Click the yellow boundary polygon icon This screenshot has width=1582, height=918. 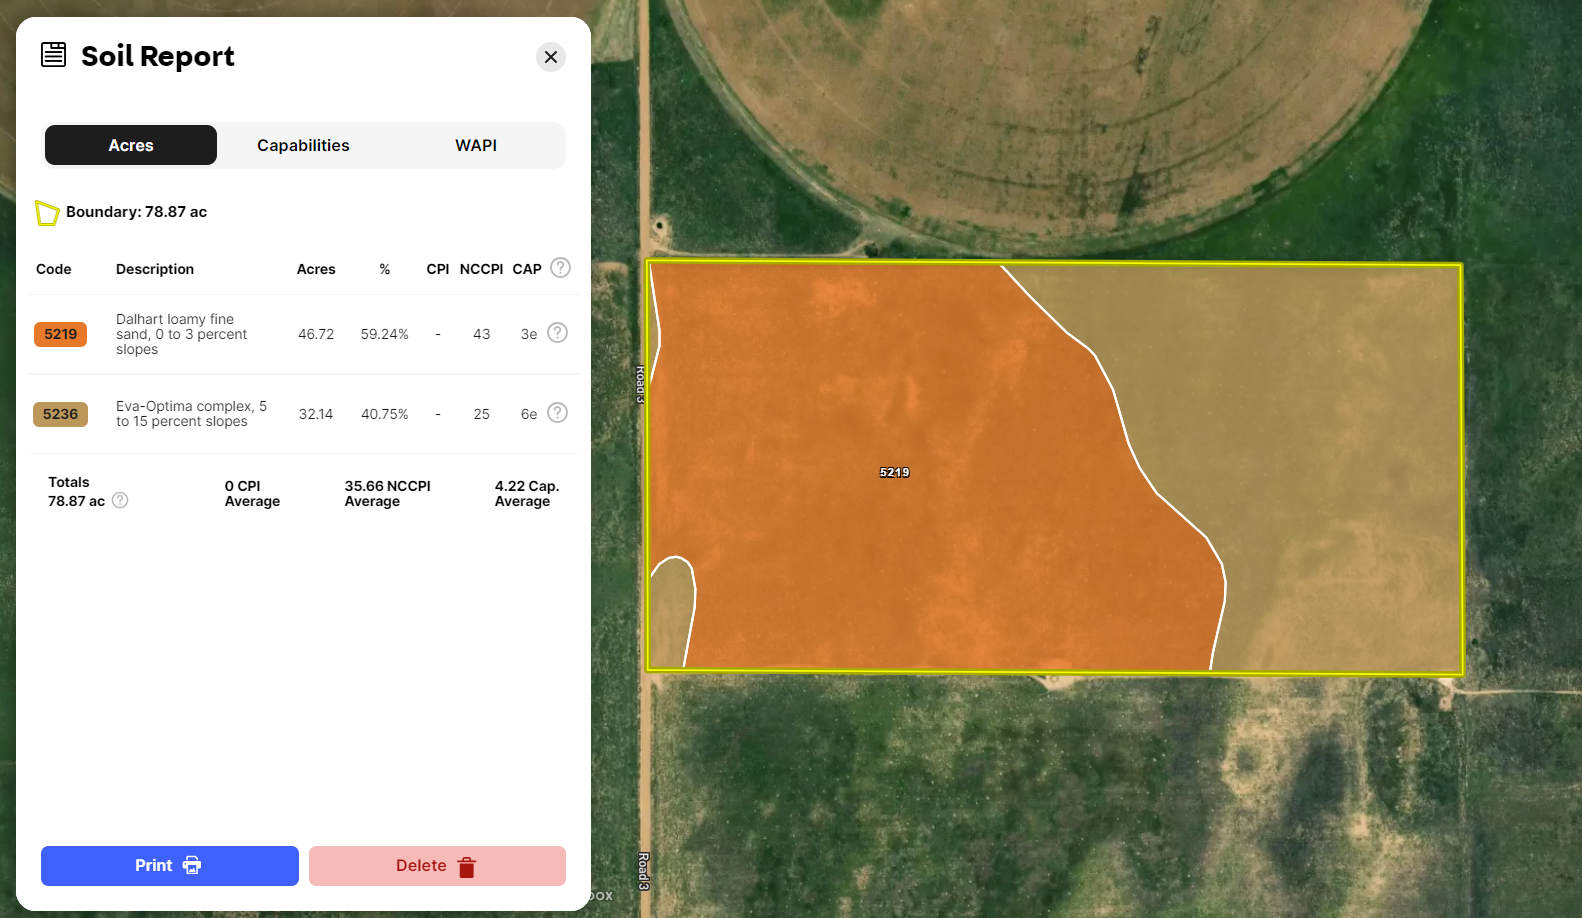47,212
